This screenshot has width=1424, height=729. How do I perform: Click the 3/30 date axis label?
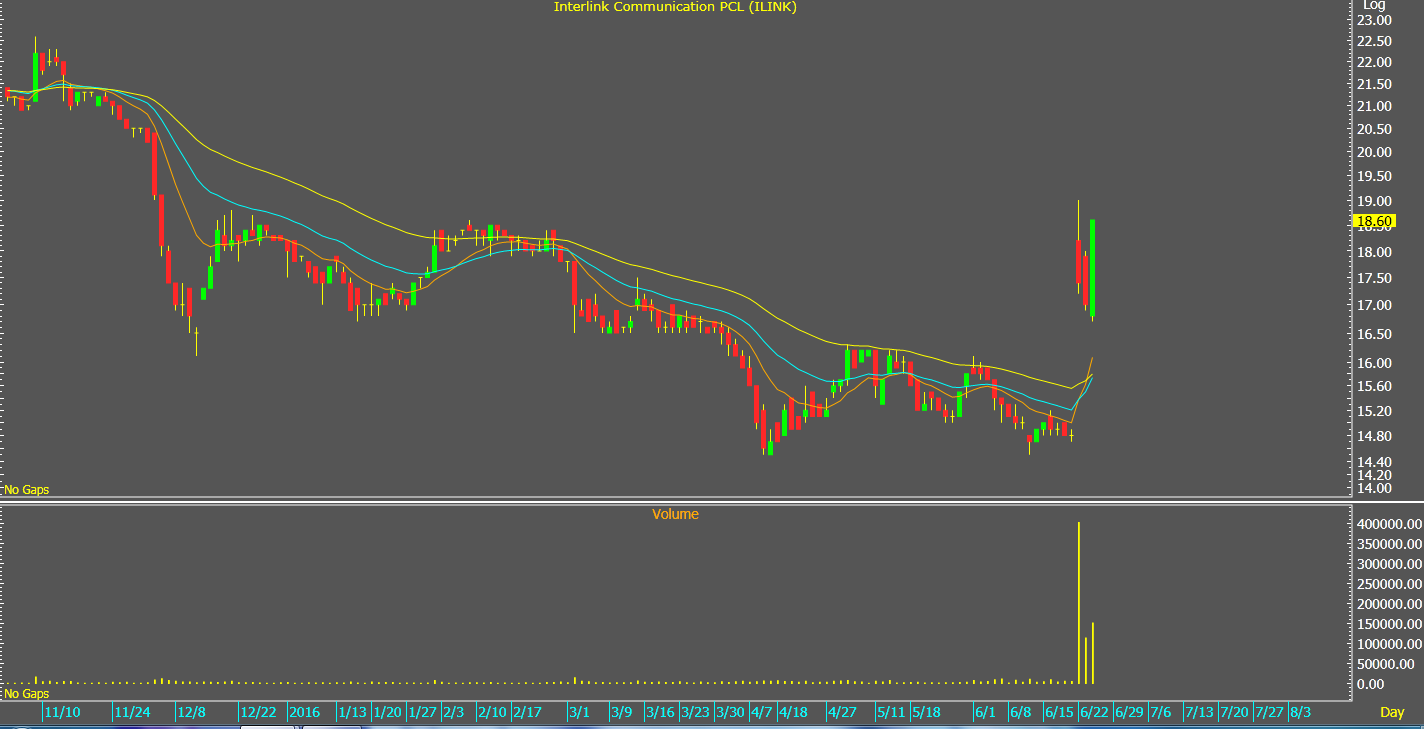[730, 713]
